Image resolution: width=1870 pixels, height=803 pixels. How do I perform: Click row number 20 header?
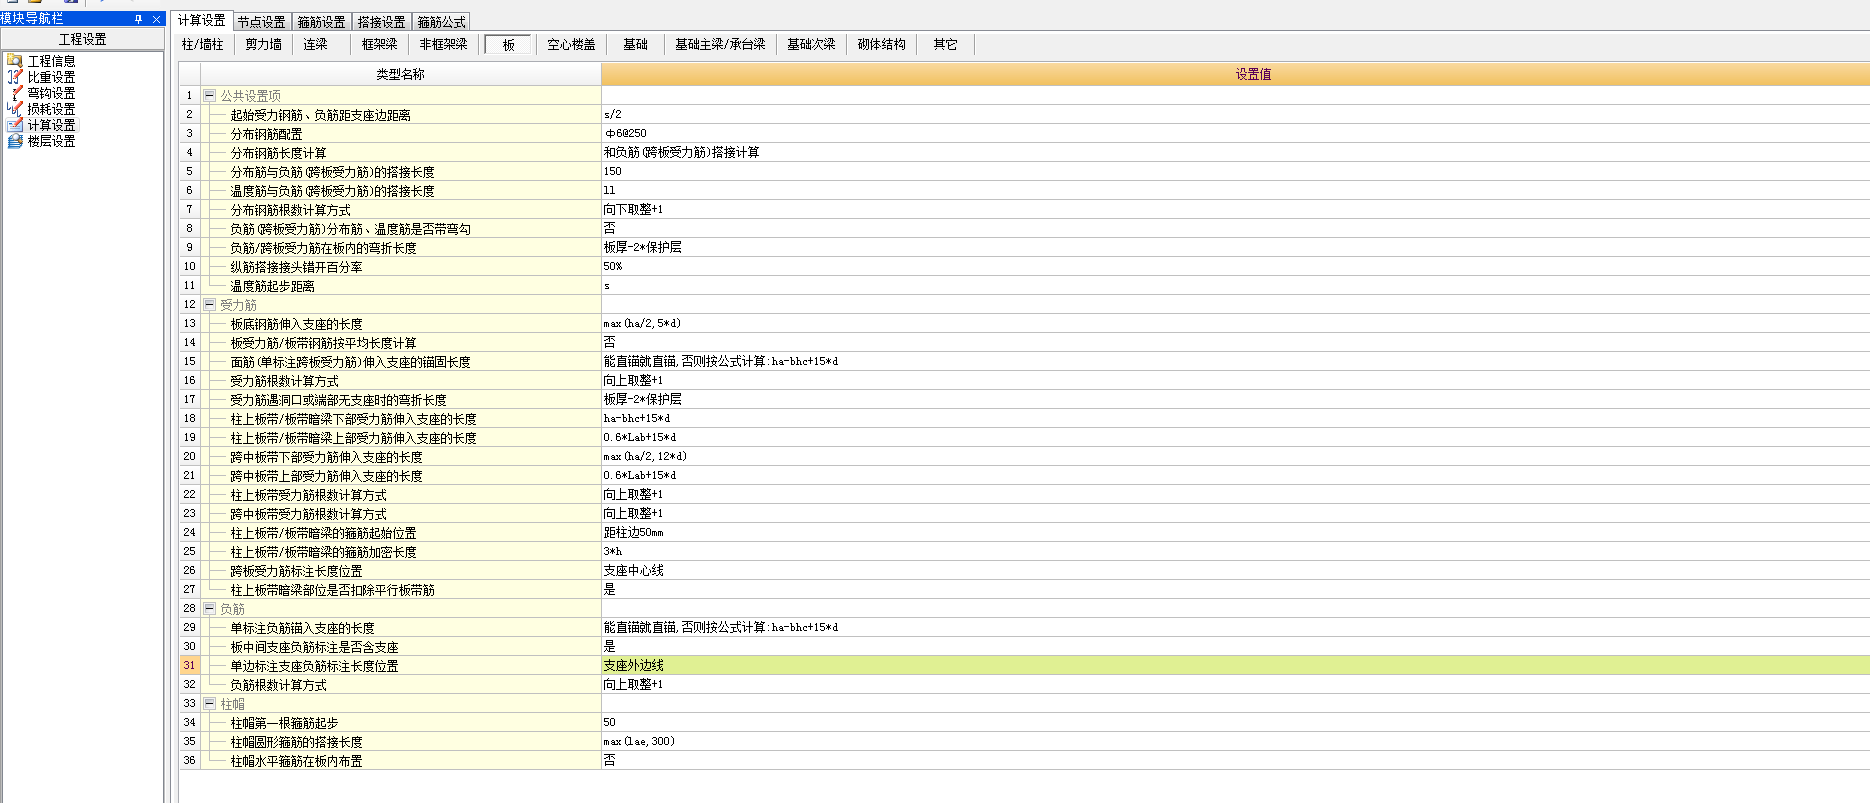coord(189,457)
